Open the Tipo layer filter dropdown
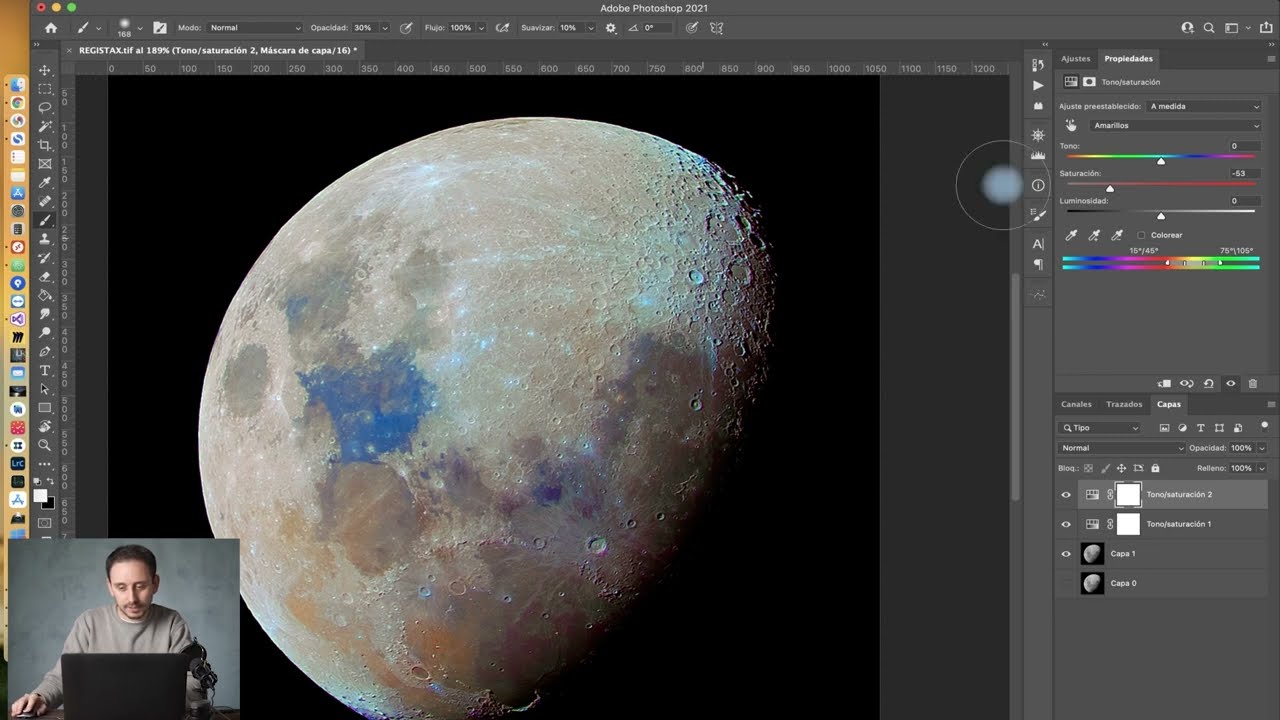1280x720 pixels. 1099,428
